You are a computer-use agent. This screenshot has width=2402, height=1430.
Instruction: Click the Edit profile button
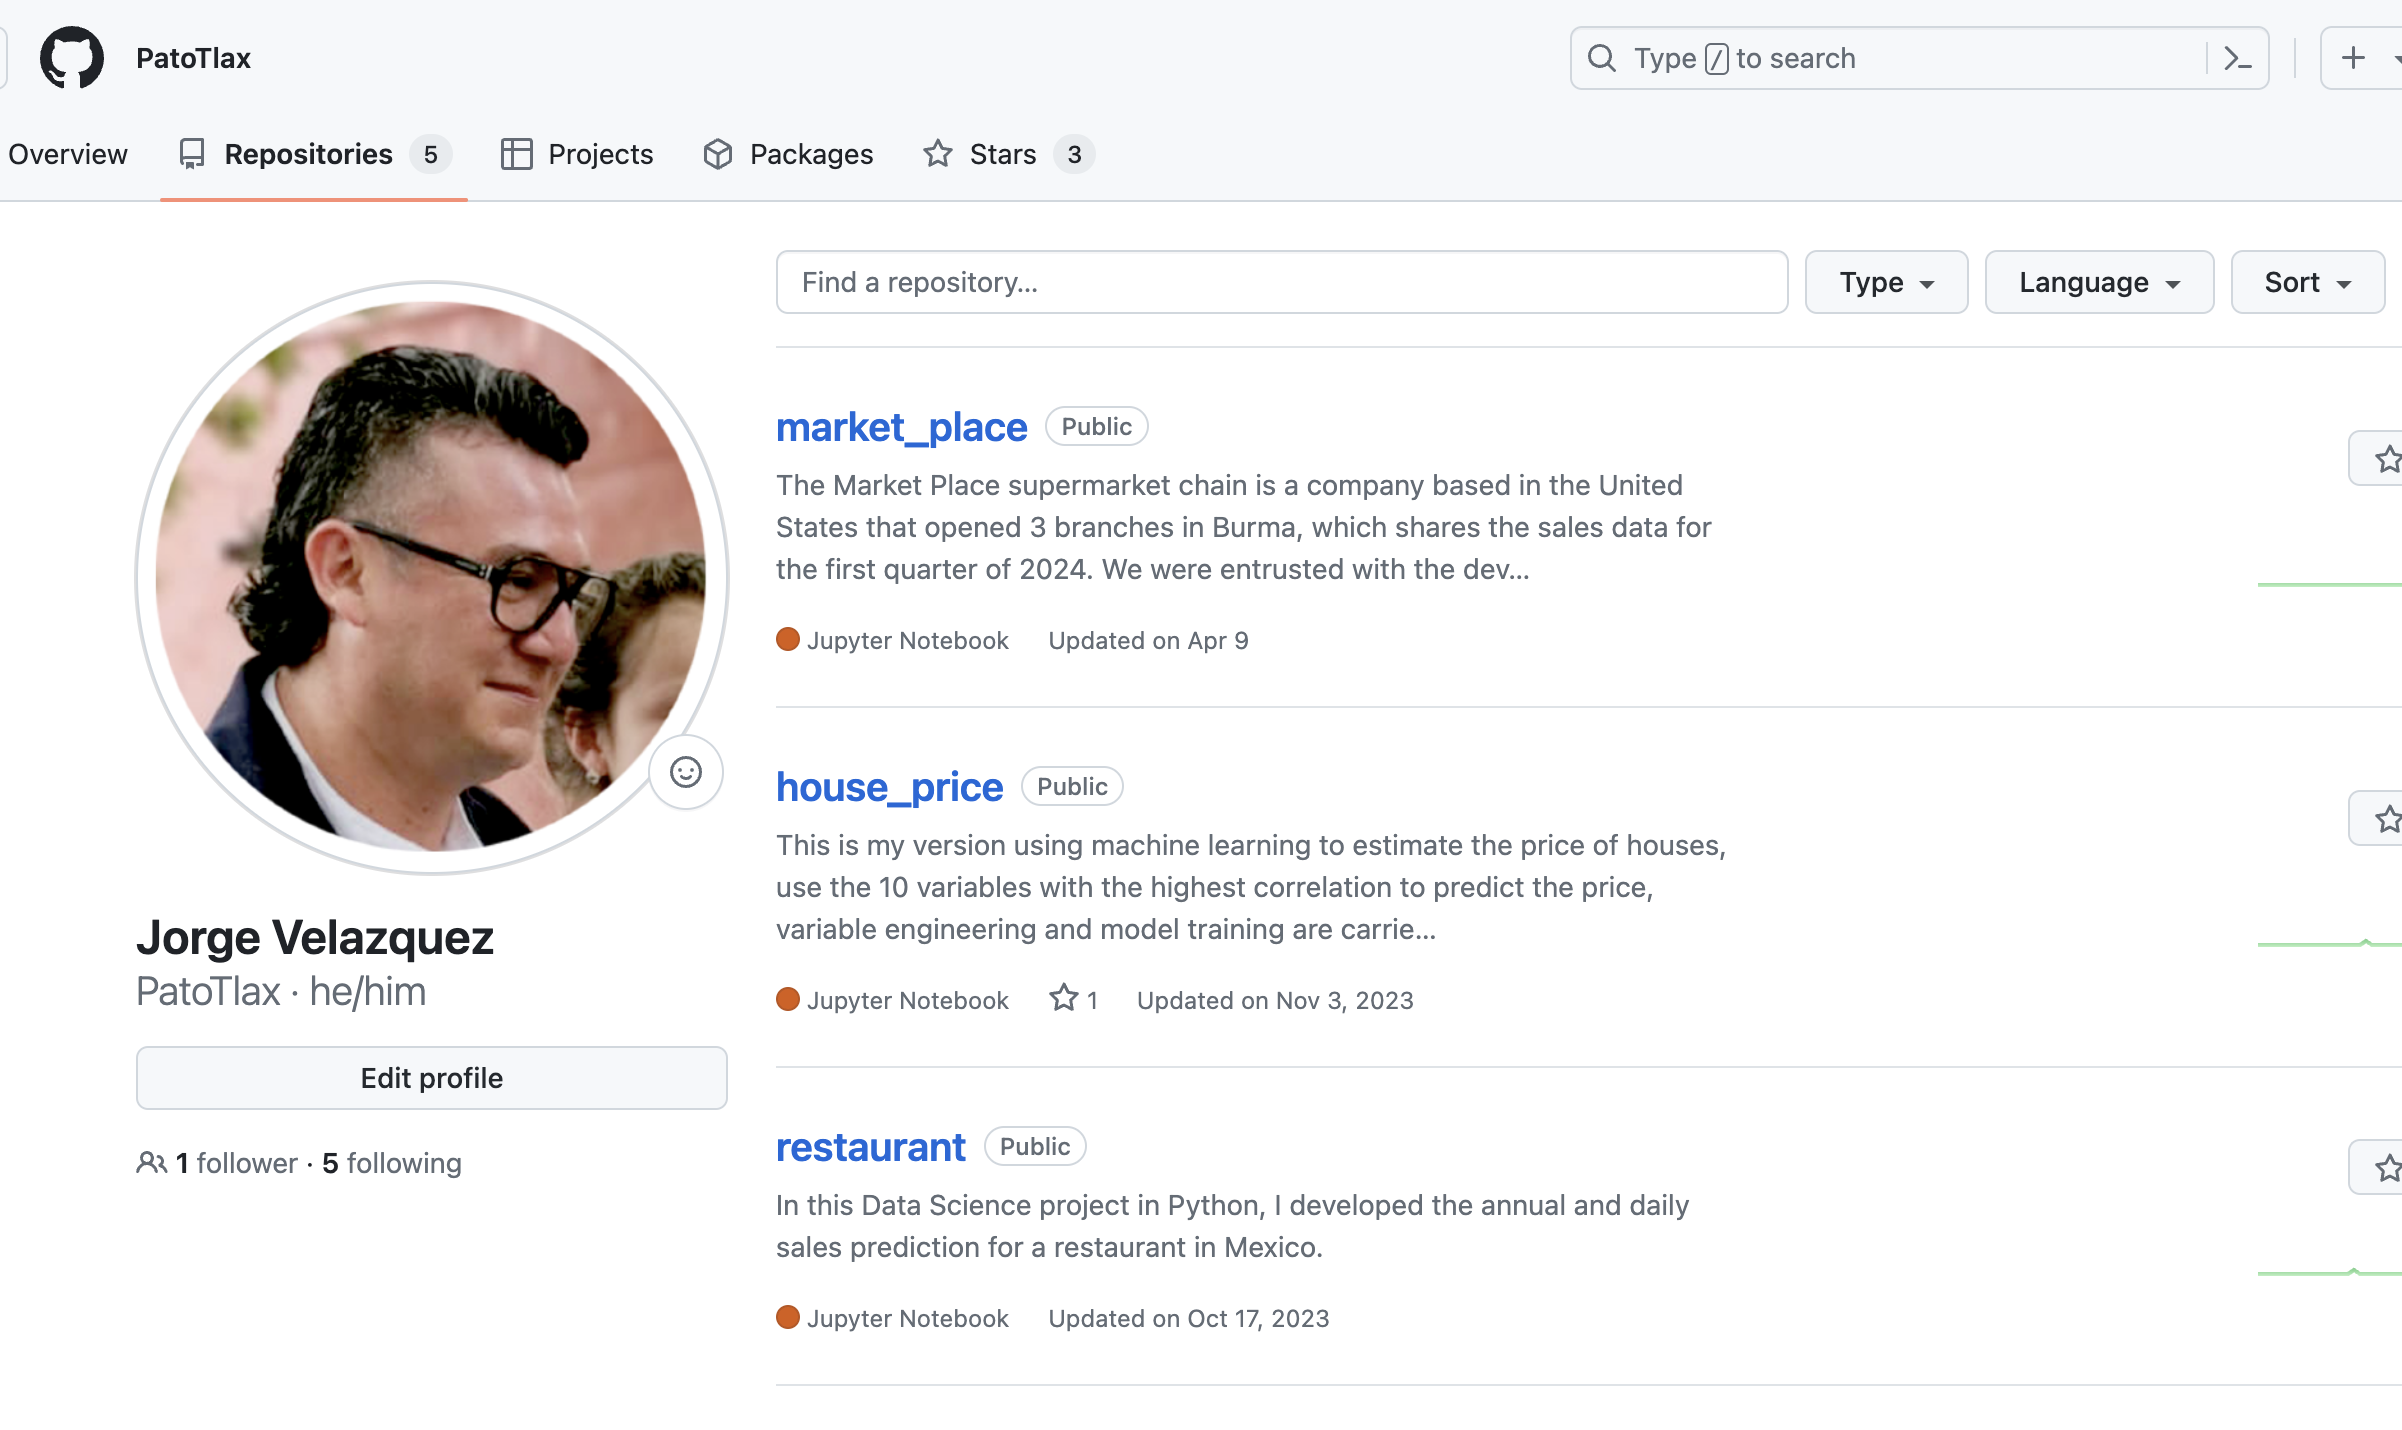point(432,1078)
